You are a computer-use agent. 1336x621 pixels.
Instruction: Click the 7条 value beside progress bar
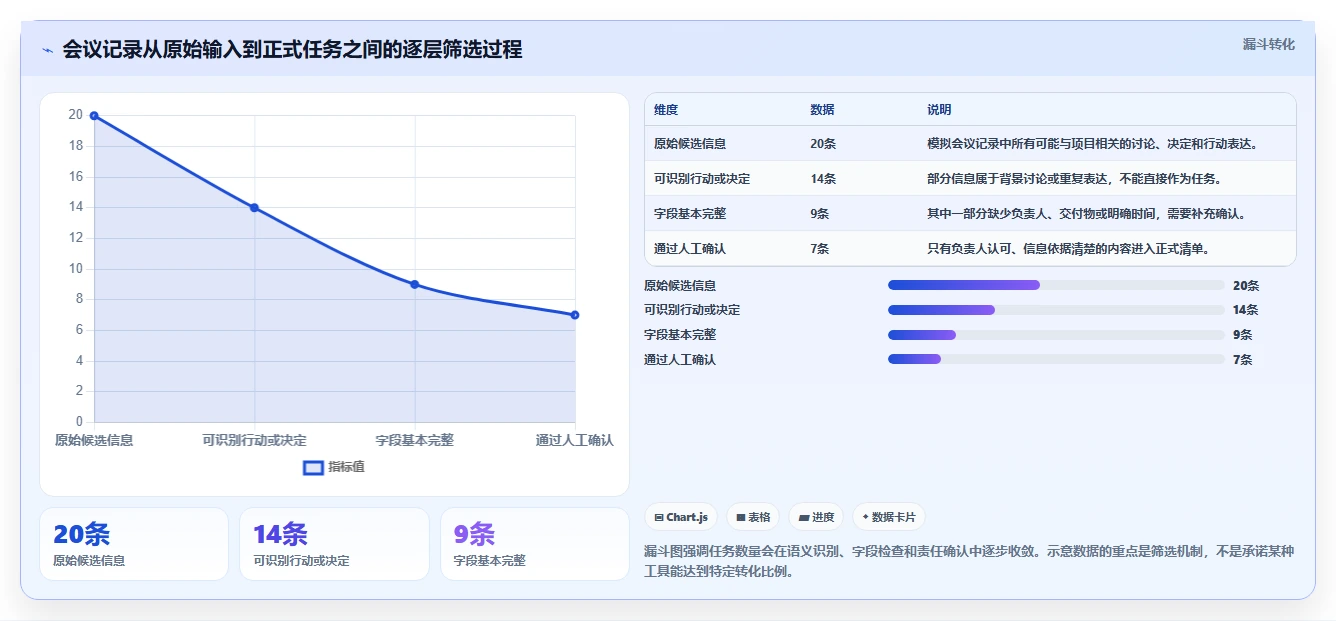tap(1243, 359)
